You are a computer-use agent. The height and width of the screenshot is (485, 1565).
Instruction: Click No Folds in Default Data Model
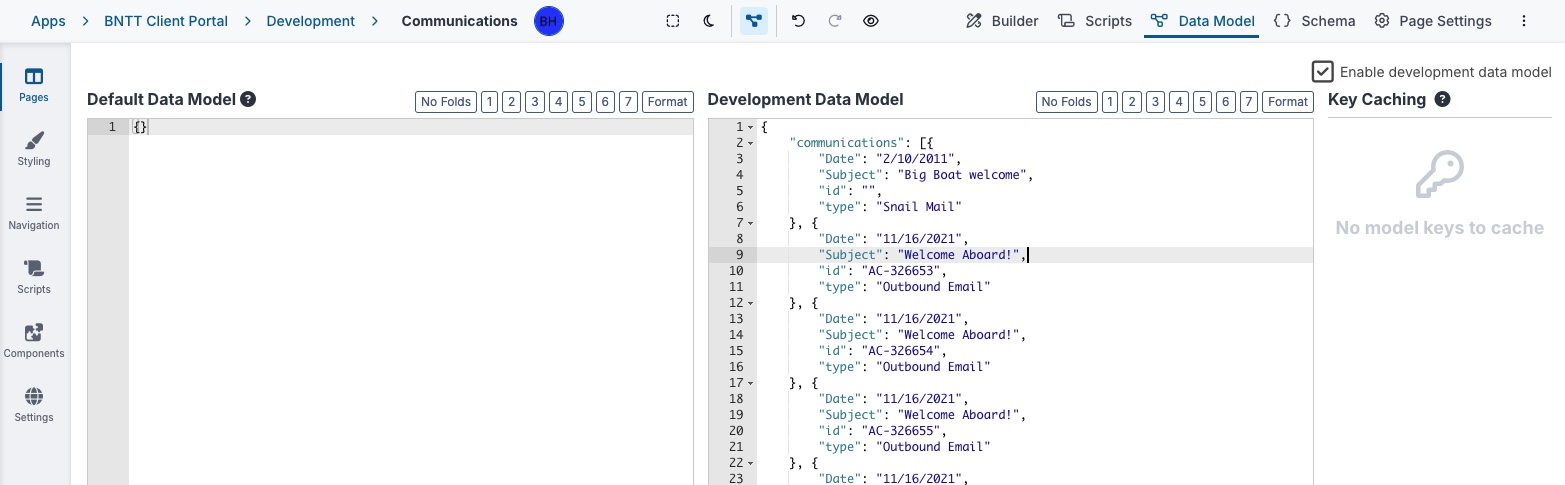pos(445,102)
